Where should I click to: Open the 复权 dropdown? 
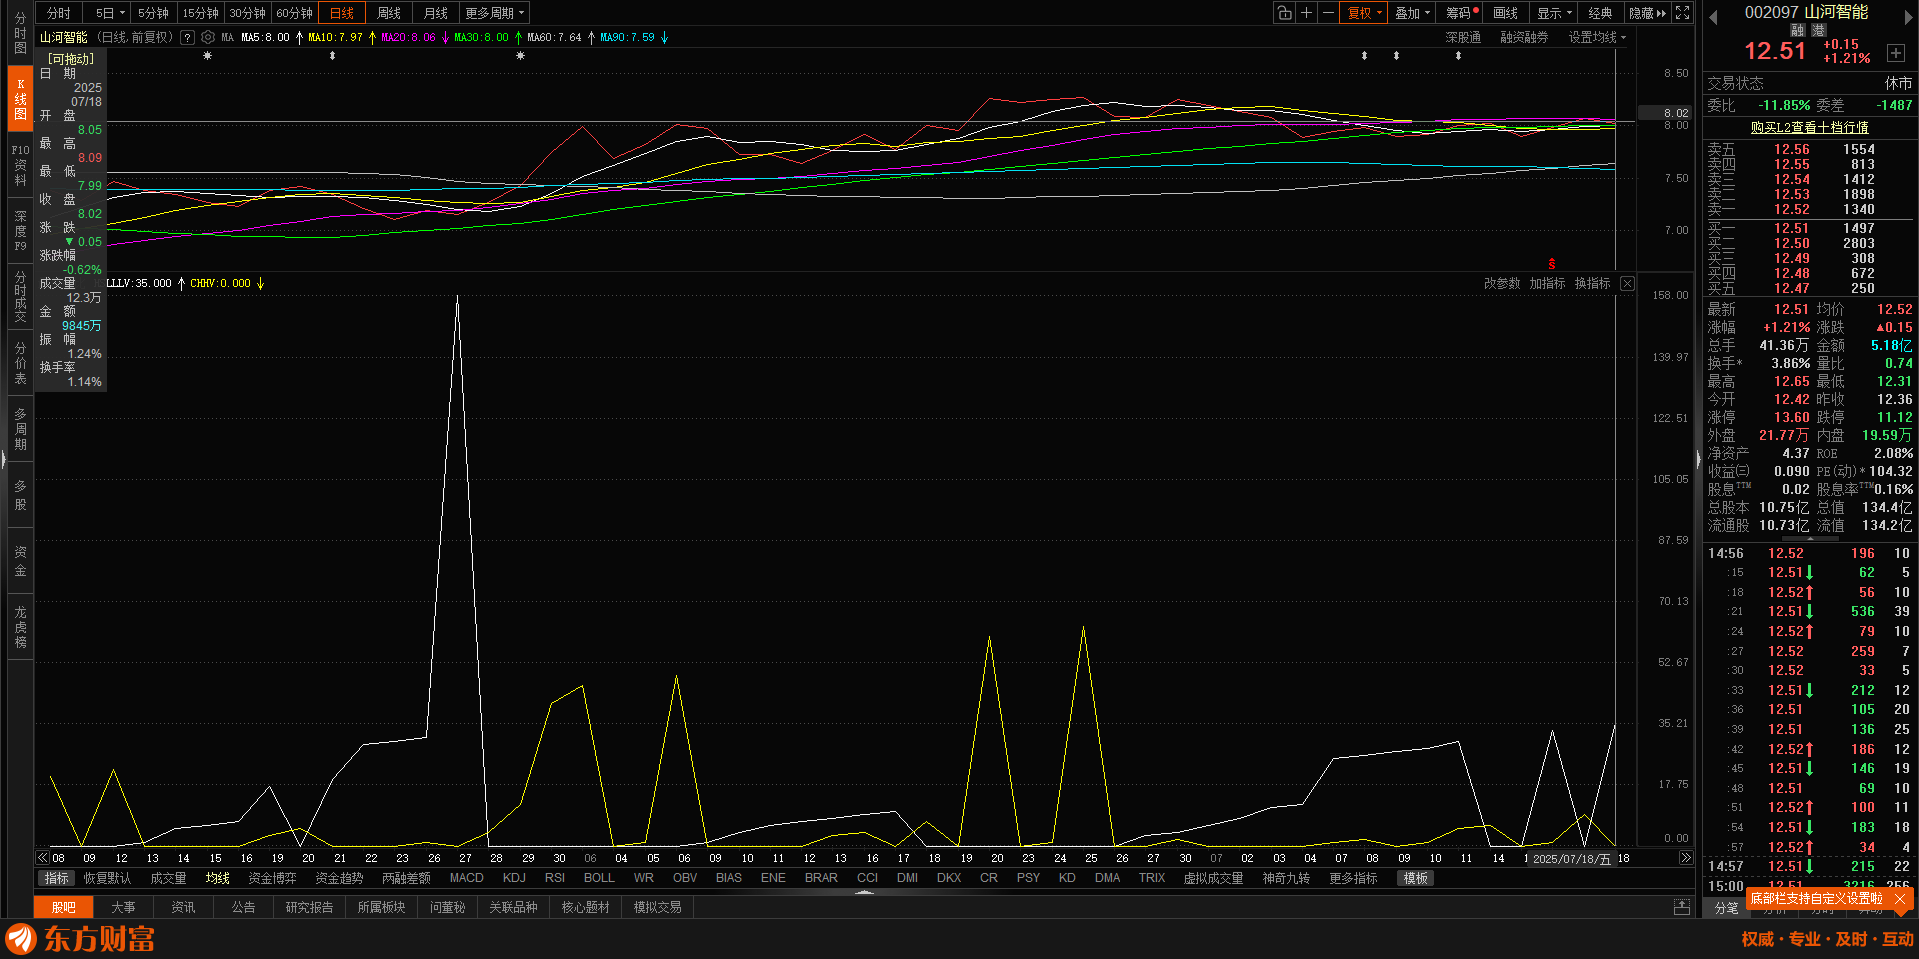1365,13
